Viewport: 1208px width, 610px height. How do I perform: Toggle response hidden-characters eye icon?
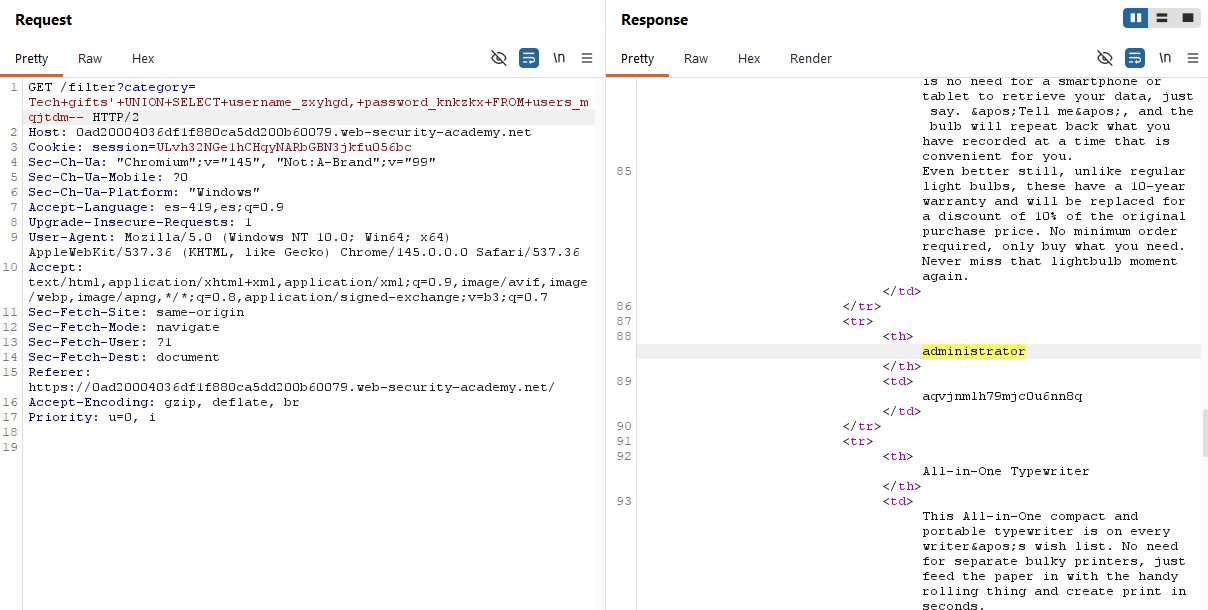[x=1105, y=58]
